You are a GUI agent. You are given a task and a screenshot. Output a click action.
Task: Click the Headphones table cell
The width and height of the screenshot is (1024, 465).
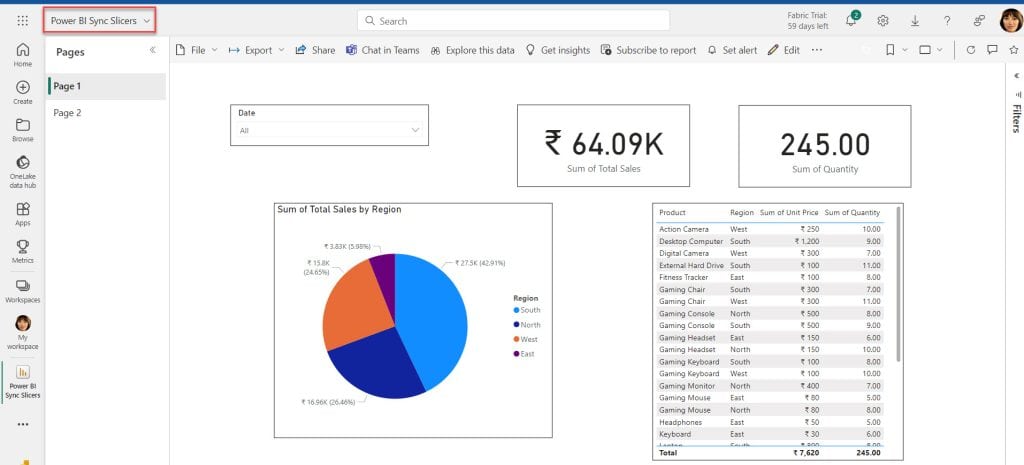click(x=679, y=422)
